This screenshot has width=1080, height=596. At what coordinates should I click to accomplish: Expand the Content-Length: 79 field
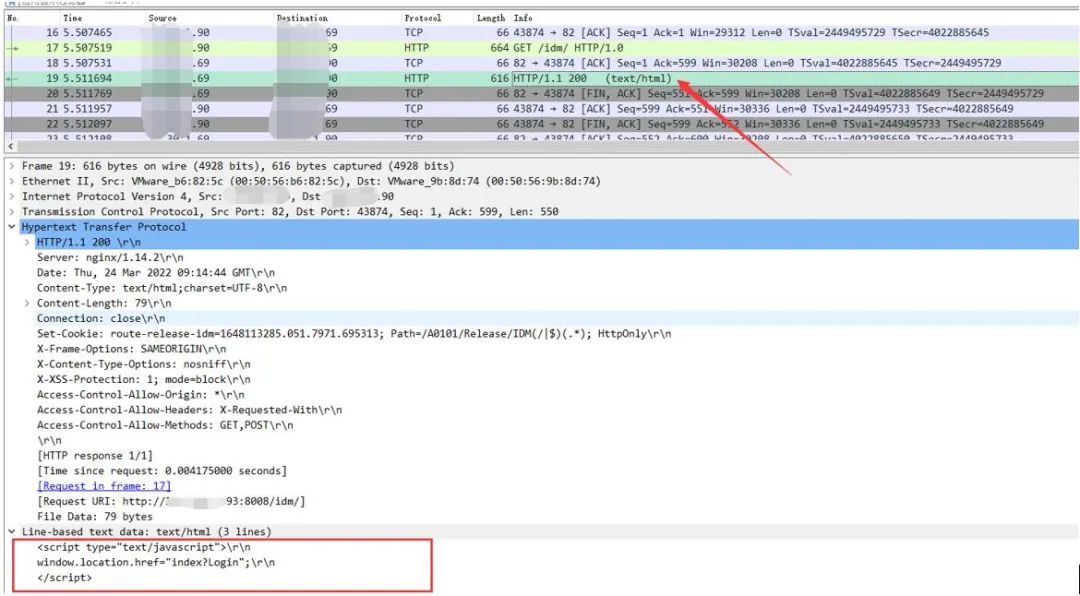[x=27, y=303]
